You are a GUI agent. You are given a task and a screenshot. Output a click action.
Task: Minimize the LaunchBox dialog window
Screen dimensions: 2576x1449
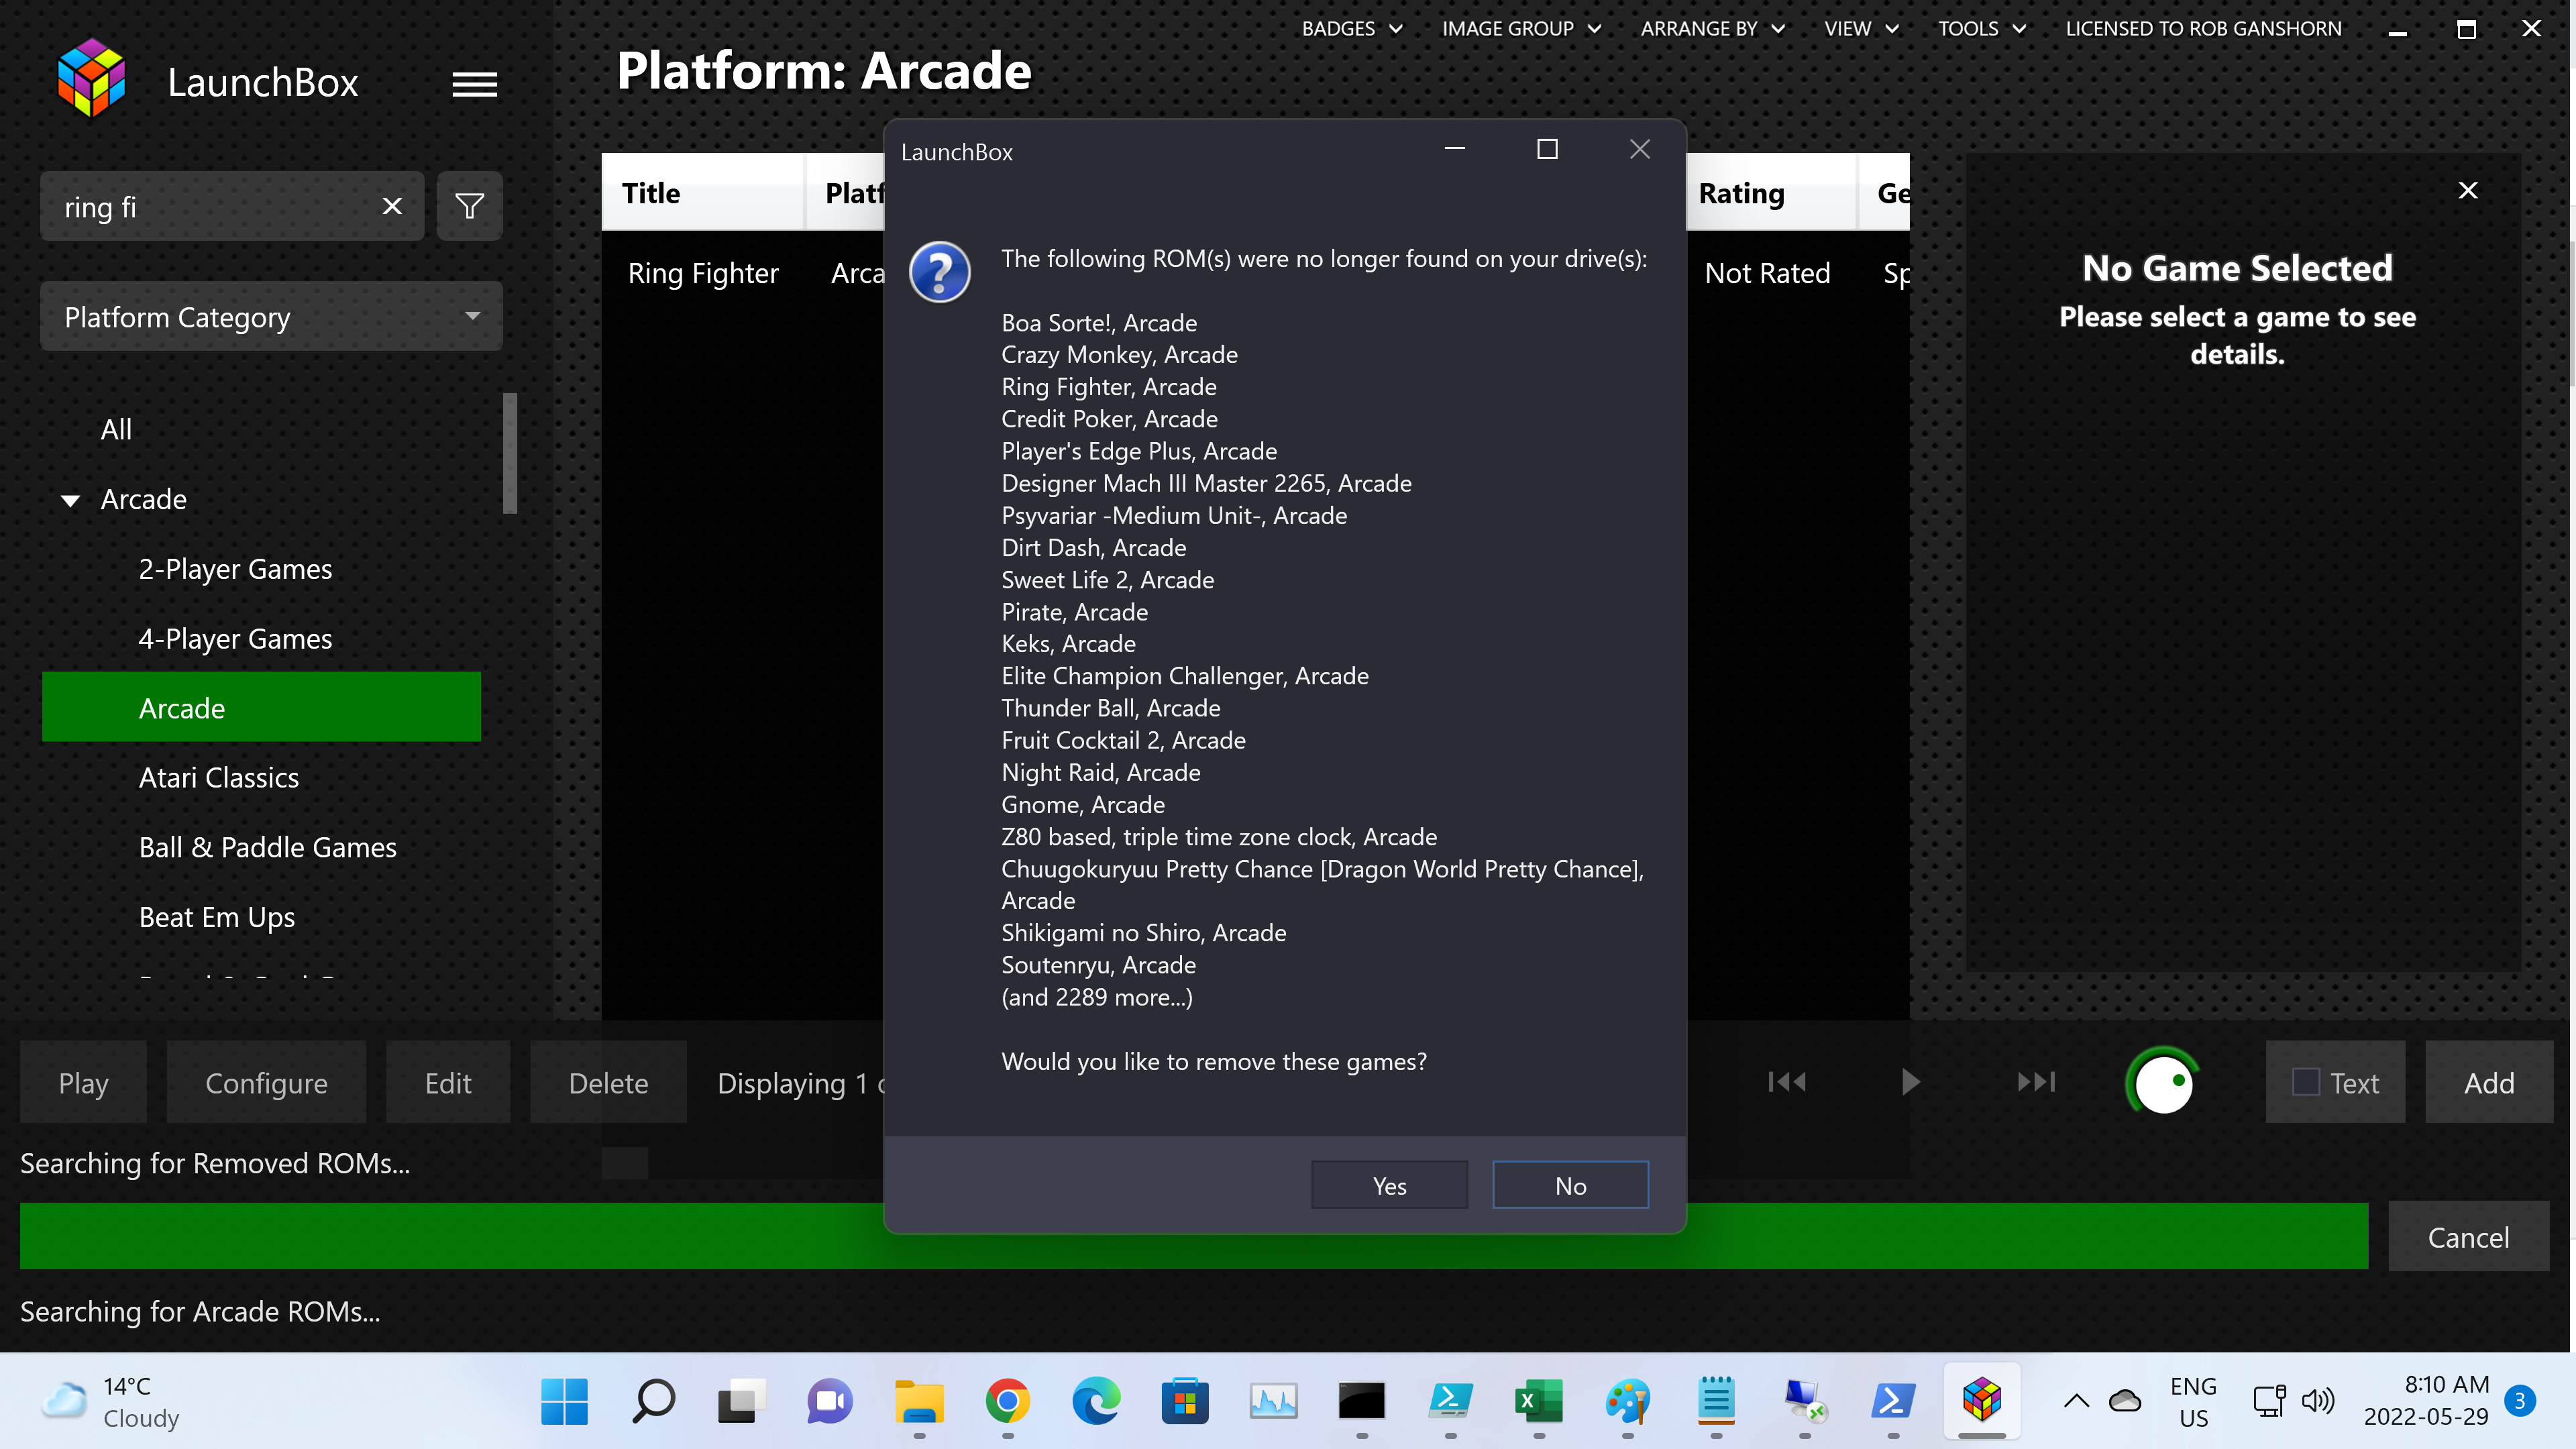[x=1455, y=149]
